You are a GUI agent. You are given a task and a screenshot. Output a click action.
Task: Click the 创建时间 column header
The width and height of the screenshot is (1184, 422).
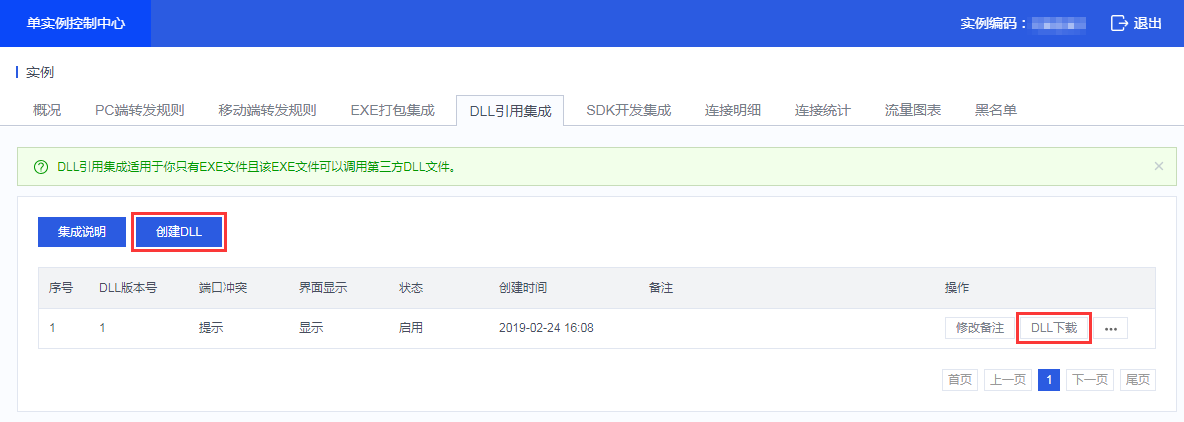pyautogui.click(x=523, y=288)
